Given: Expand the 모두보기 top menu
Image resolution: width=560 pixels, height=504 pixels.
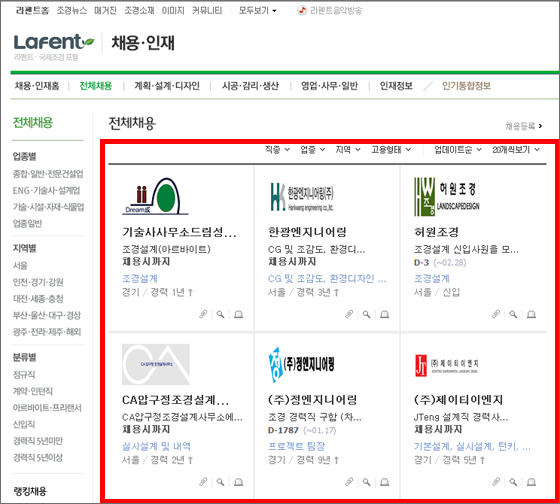Looking at the screenshot, I should 258,10.
